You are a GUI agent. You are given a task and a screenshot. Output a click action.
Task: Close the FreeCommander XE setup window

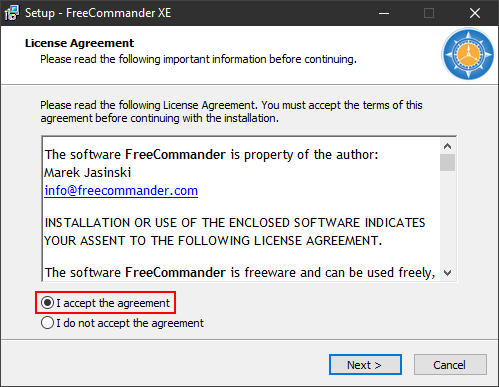475,13
